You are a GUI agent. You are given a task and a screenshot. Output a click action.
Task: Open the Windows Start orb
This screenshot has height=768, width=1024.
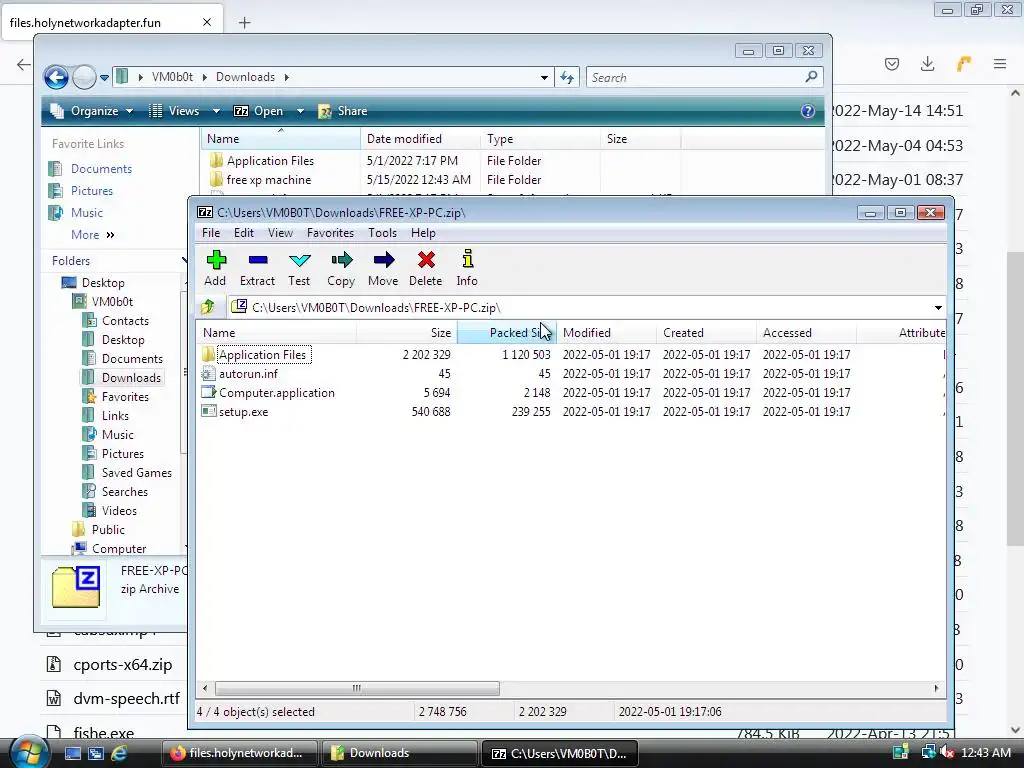point(28,752)
